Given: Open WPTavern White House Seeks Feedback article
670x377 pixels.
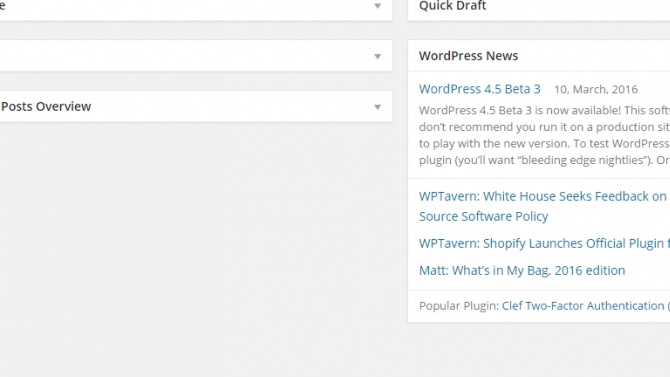Looking at the screenshot, I should [x=544, y=206].
